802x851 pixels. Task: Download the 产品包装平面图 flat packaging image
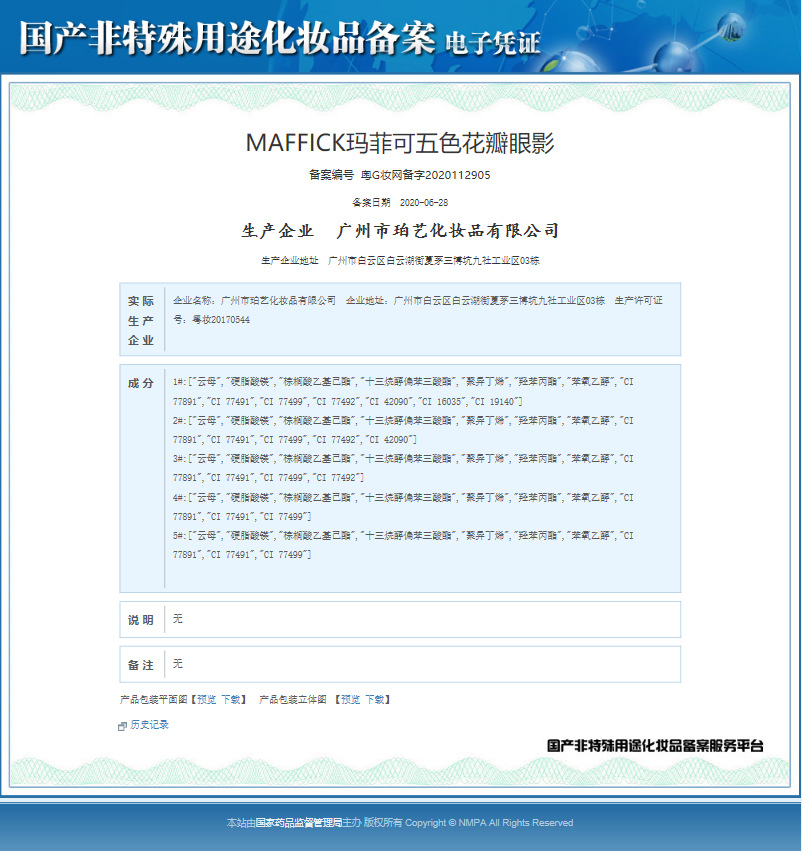[231, 700]
